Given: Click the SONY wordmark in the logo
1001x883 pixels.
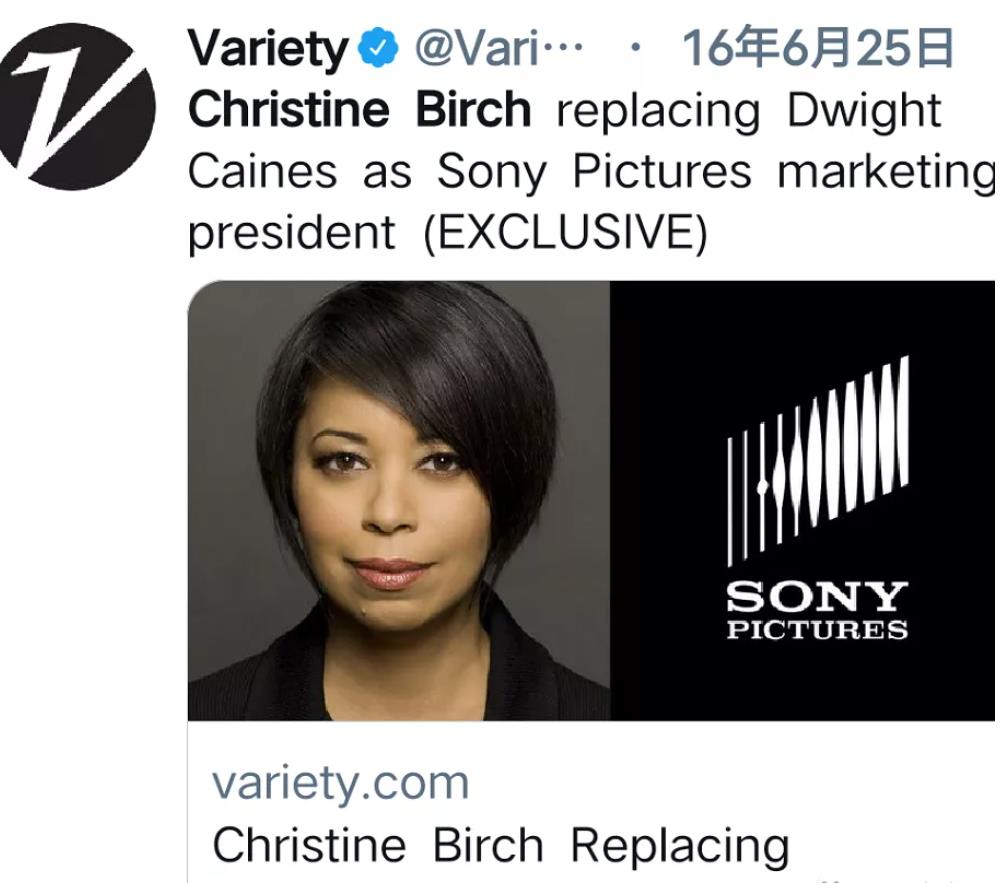Looking at the screenshot, I should coord(817,596).
